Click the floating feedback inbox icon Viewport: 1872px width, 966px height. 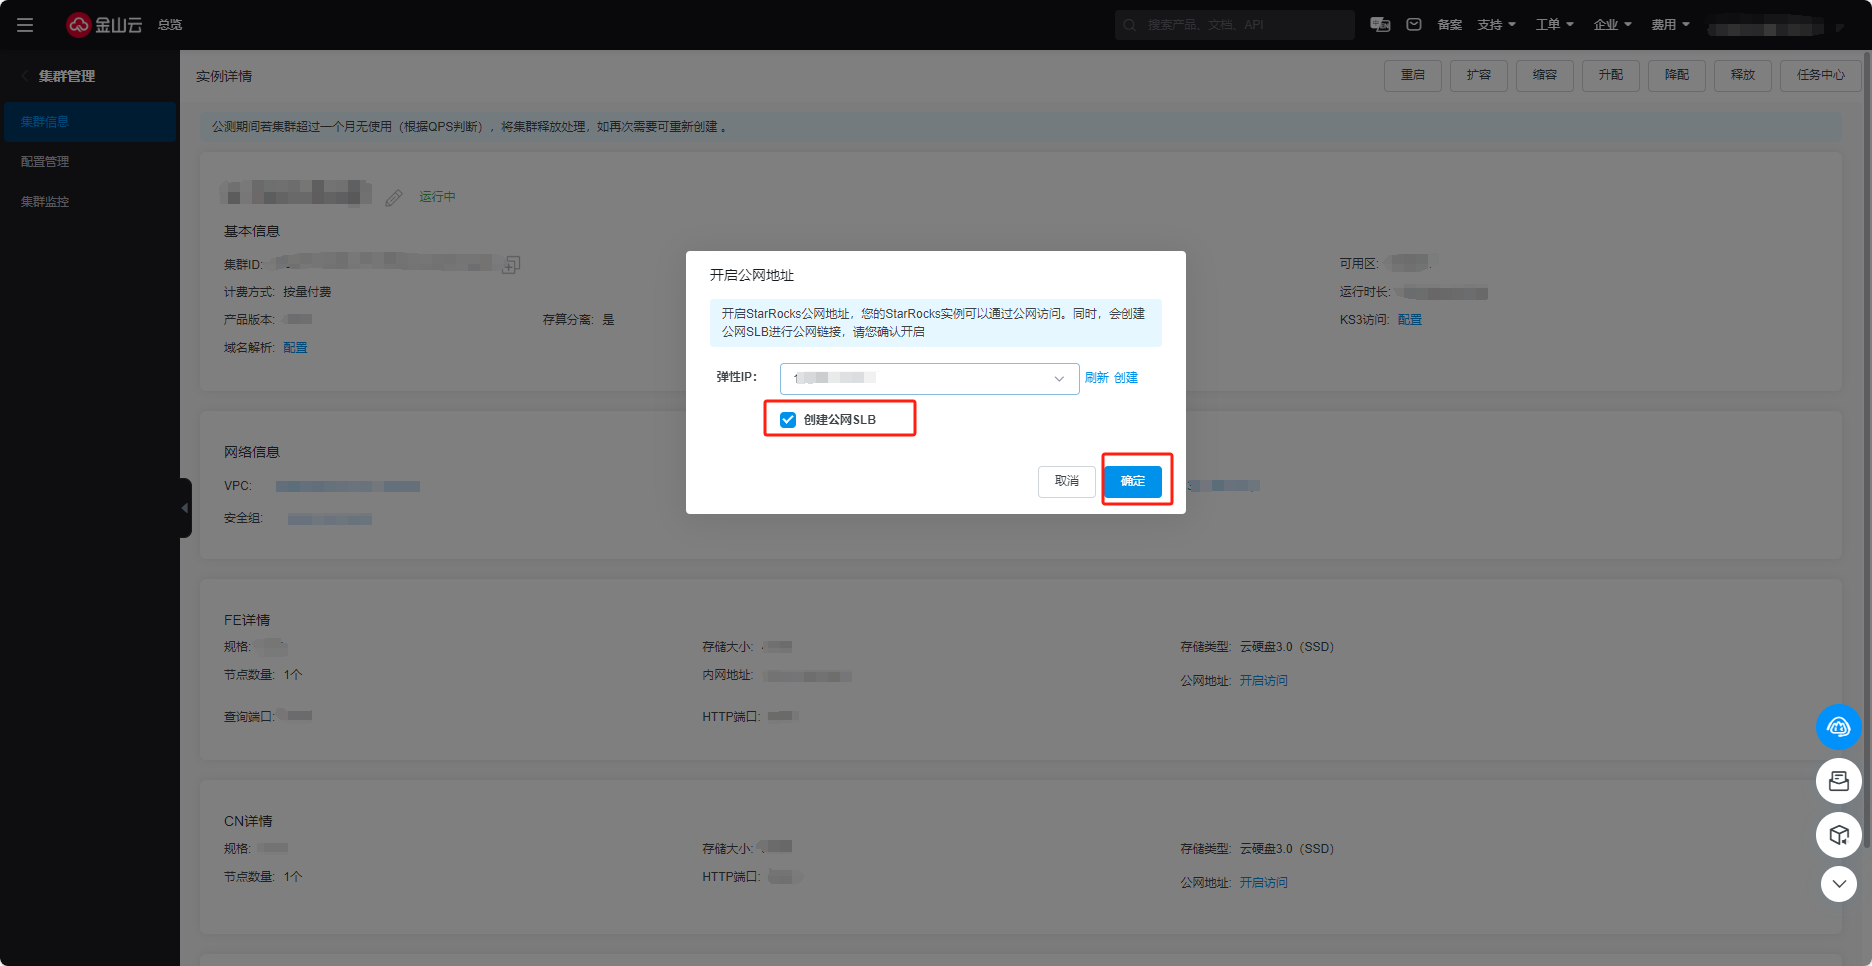click(x=1838, y=781)
